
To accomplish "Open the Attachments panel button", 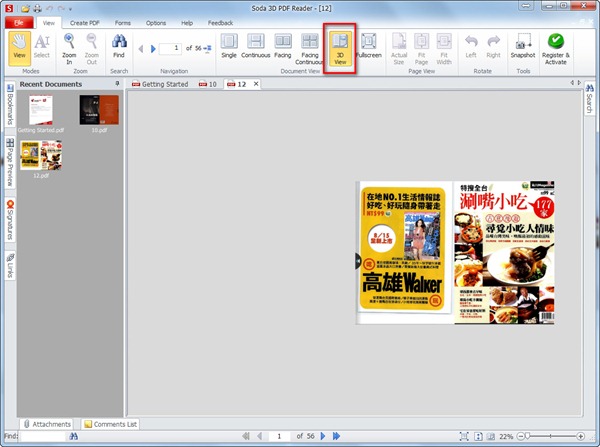I will 46,424.
